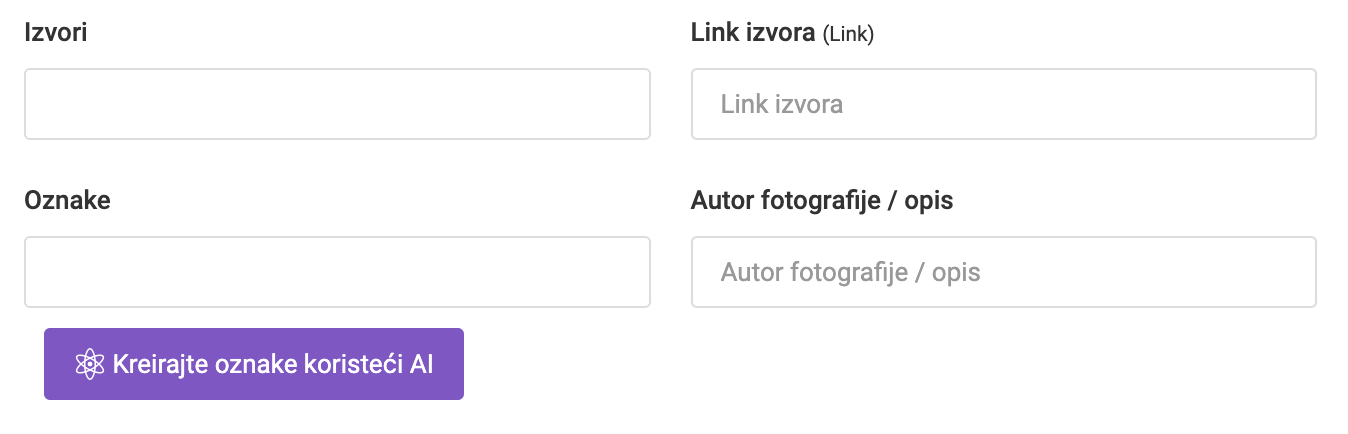1348x434 pixels.
Task: Click the Izvori field label
Action: click(x=55, y=33)
